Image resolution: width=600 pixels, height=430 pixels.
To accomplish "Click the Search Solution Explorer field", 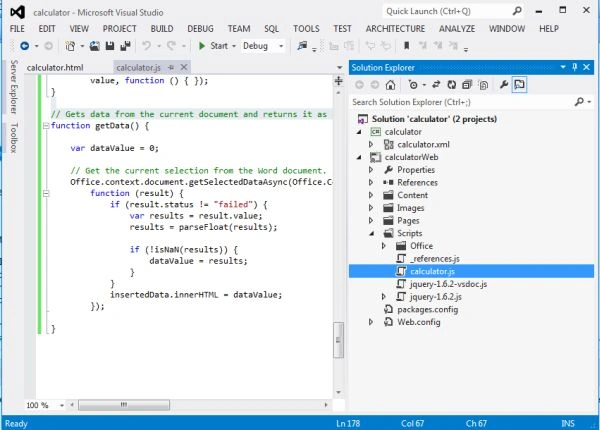I will [x=461, y=102].
